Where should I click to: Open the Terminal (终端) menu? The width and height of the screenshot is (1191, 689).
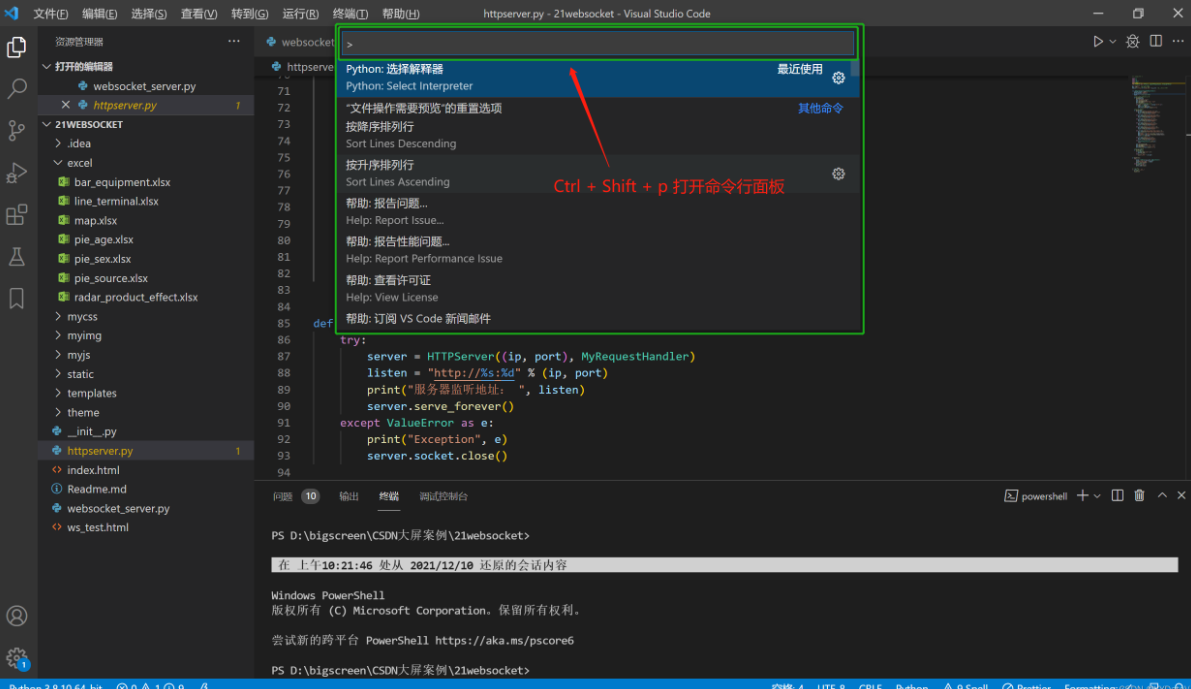(350, 14)
